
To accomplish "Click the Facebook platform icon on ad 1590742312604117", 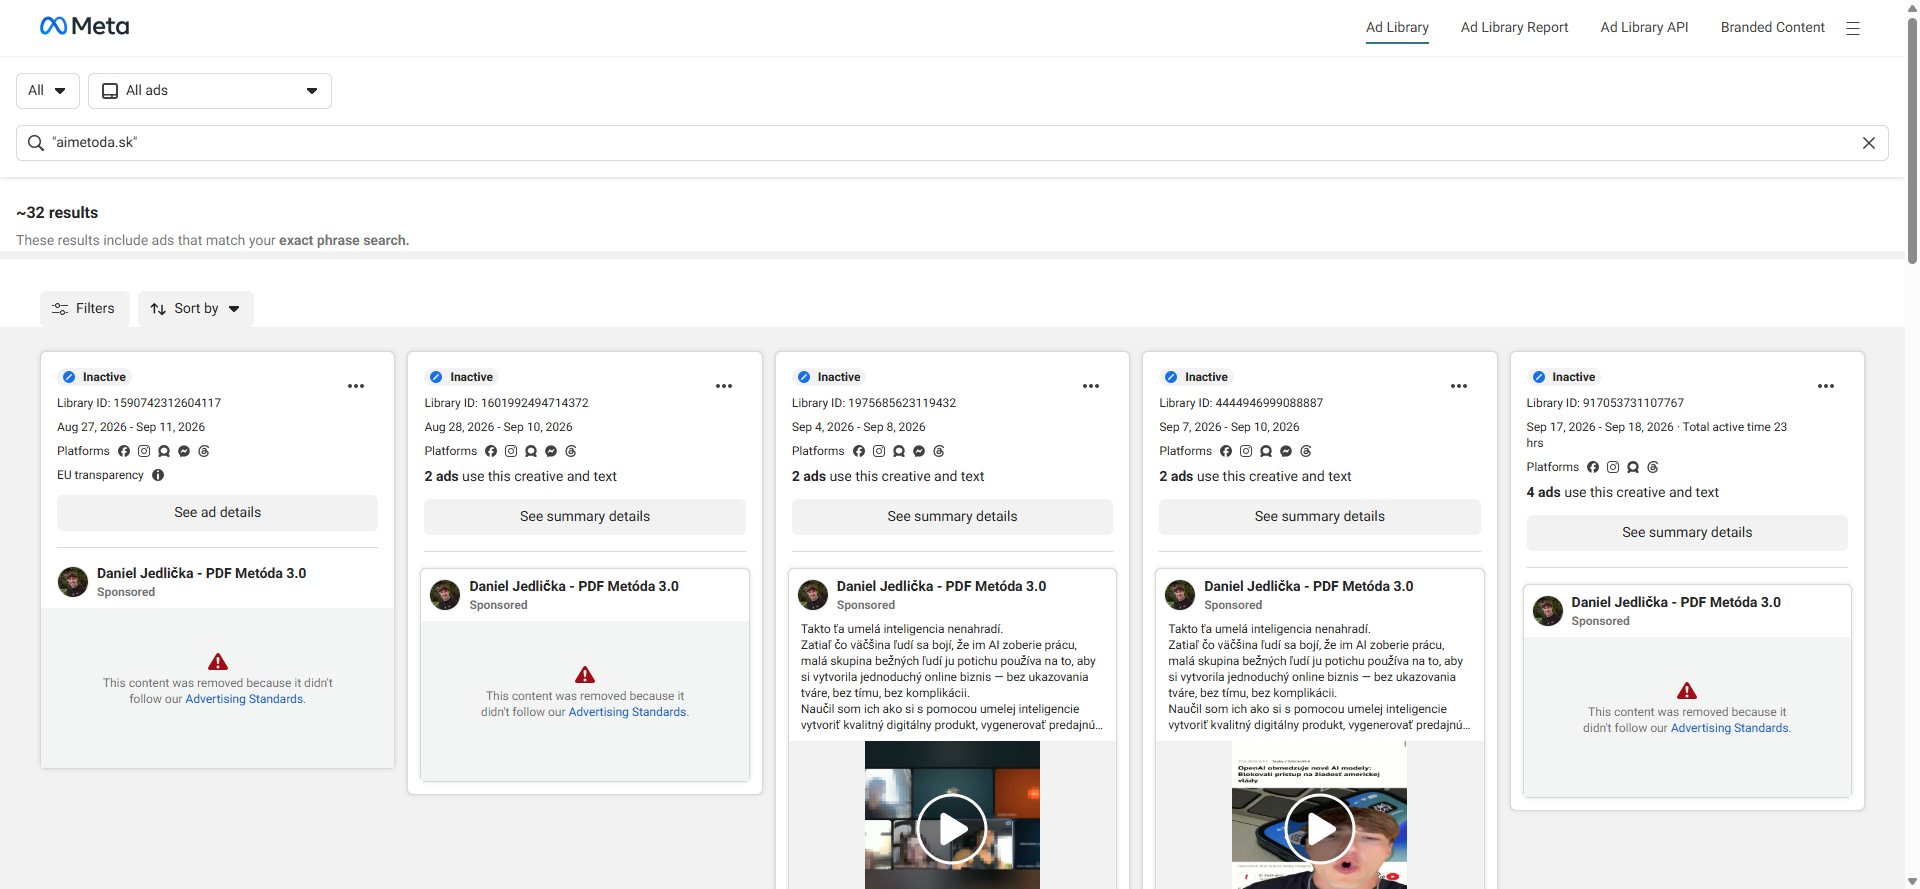I will pos(124,451).
